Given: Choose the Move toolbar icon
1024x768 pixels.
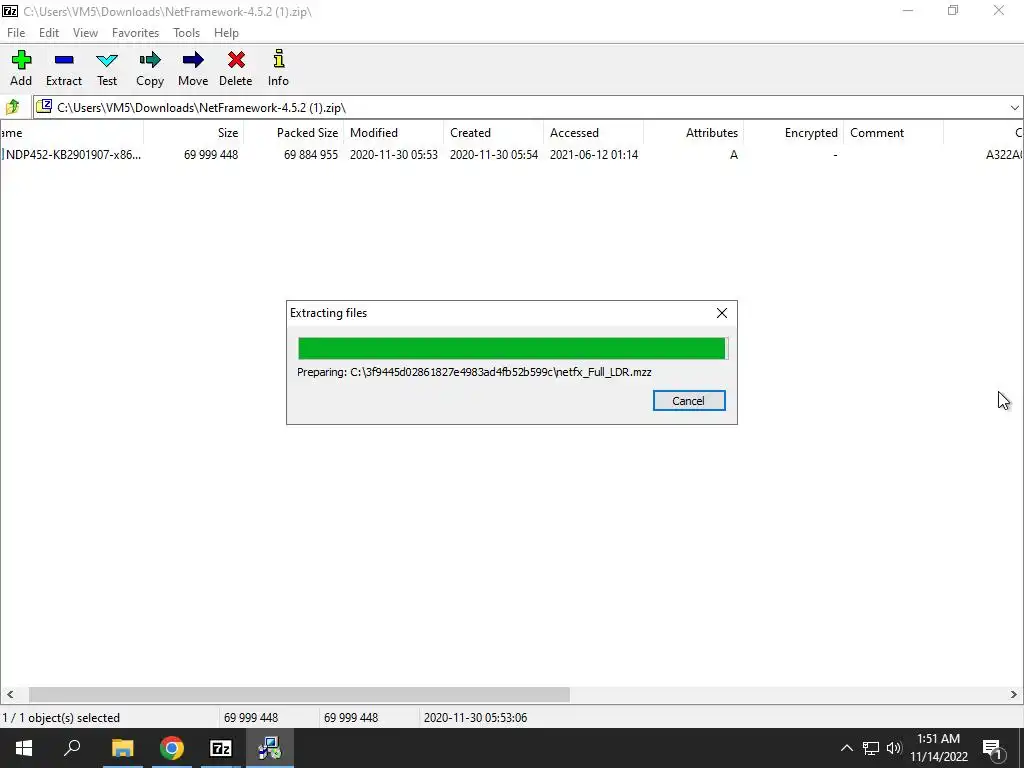Looking at the screenshot, I should [x=193, y=68].
